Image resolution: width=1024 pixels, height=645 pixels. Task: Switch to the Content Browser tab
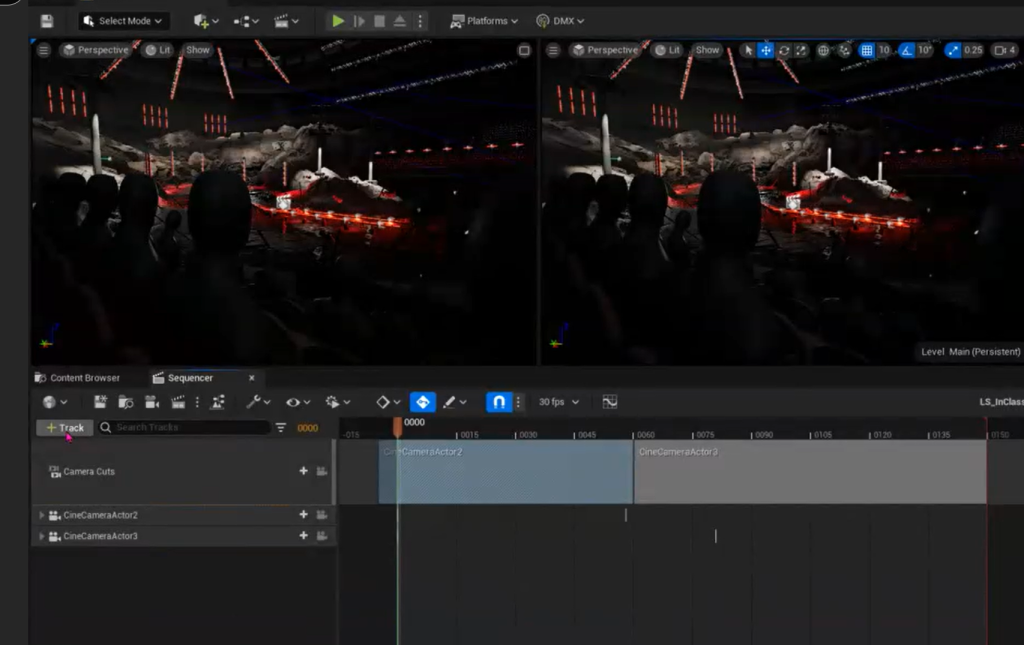[x=77, y=378]
